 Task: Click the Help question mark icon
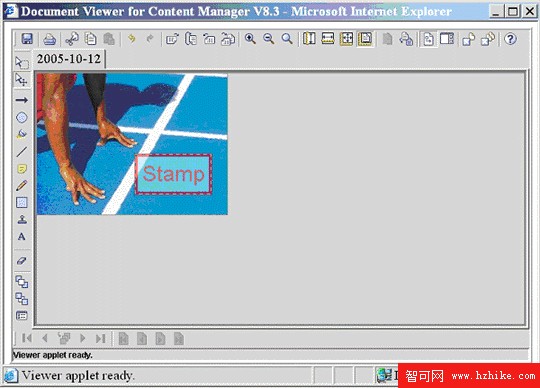click(x=510, y=39)
